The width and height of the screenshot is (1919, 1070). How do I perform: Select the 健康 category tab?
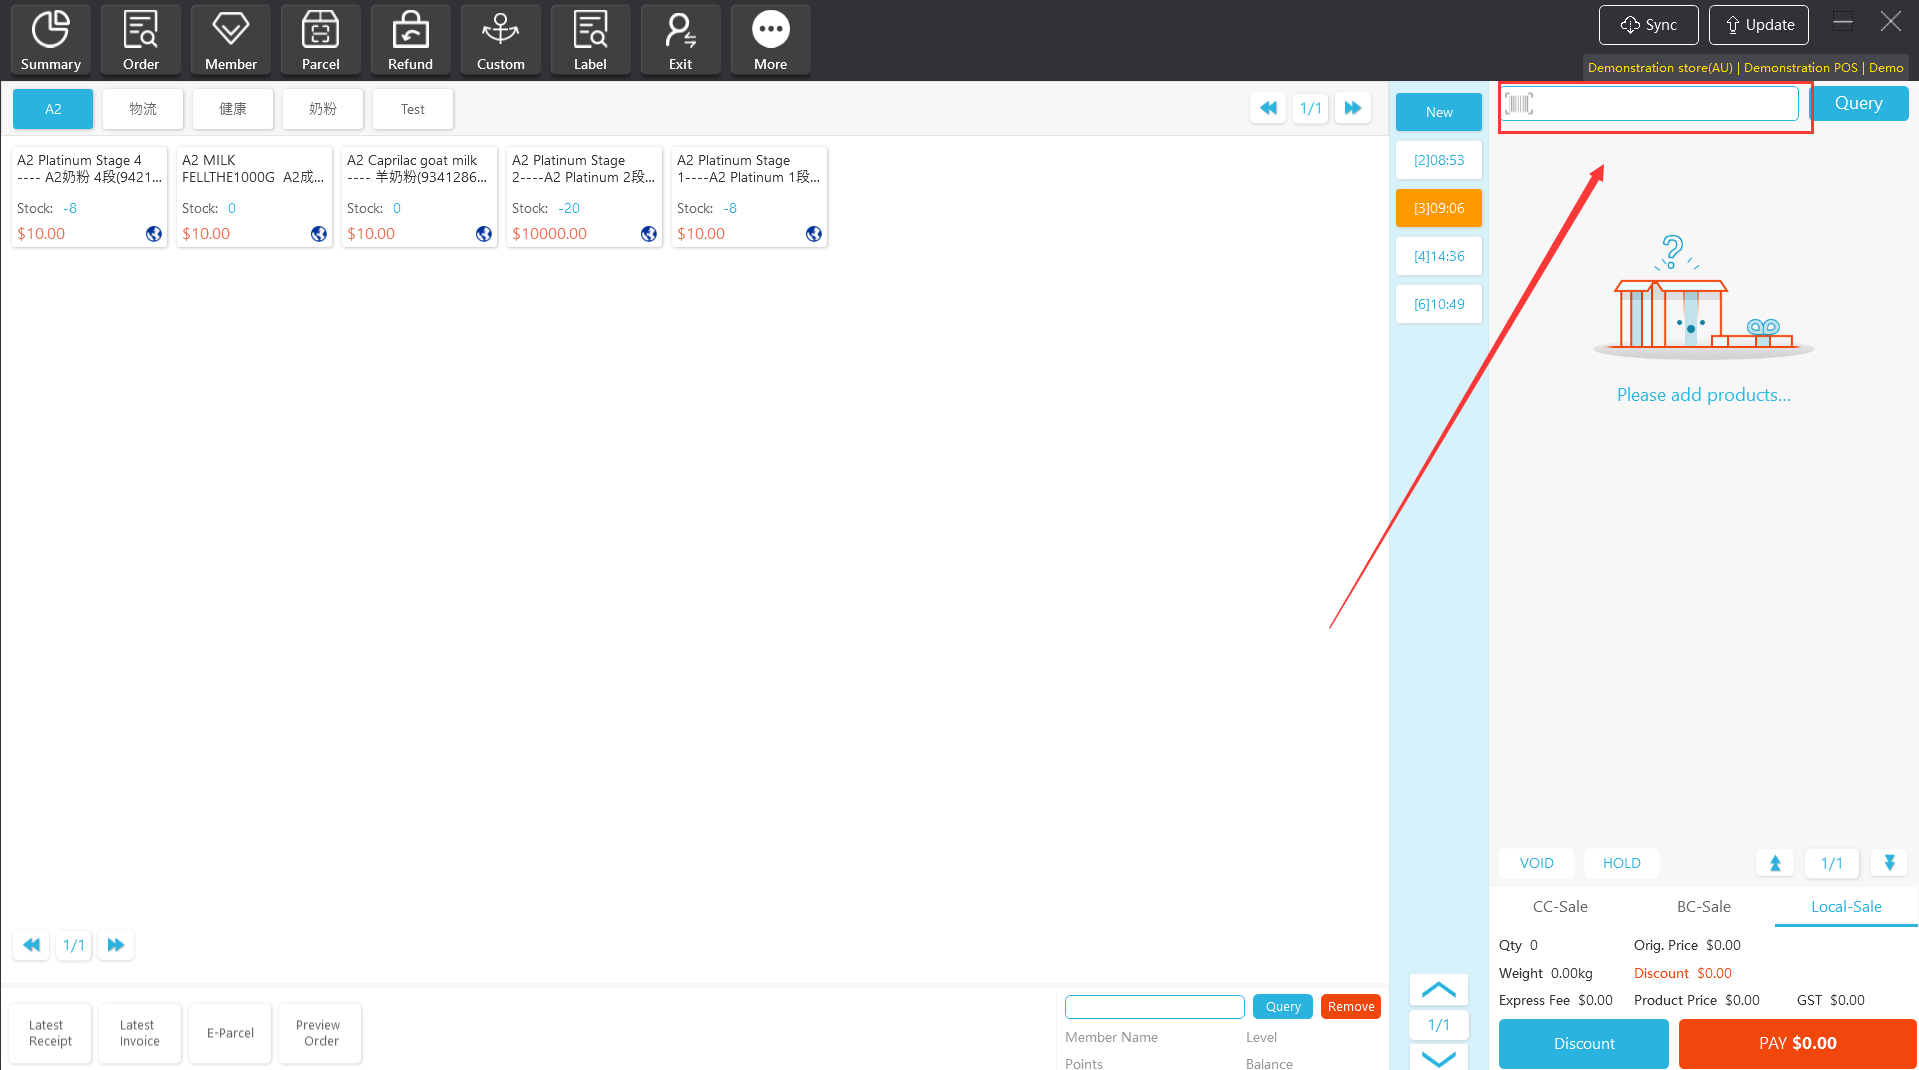coord(232,109)
